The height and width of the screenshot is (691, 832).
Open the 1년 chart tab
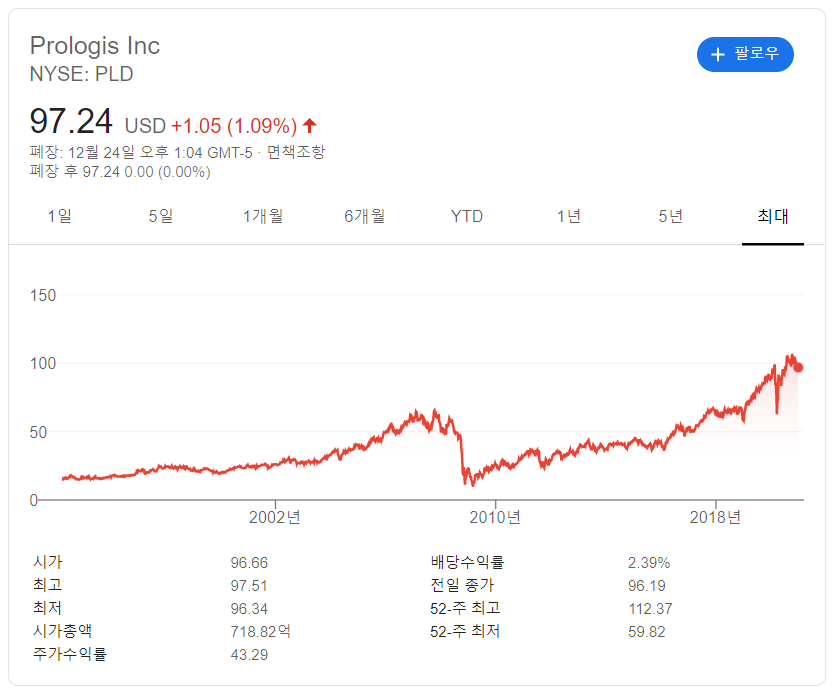[569, 217]
